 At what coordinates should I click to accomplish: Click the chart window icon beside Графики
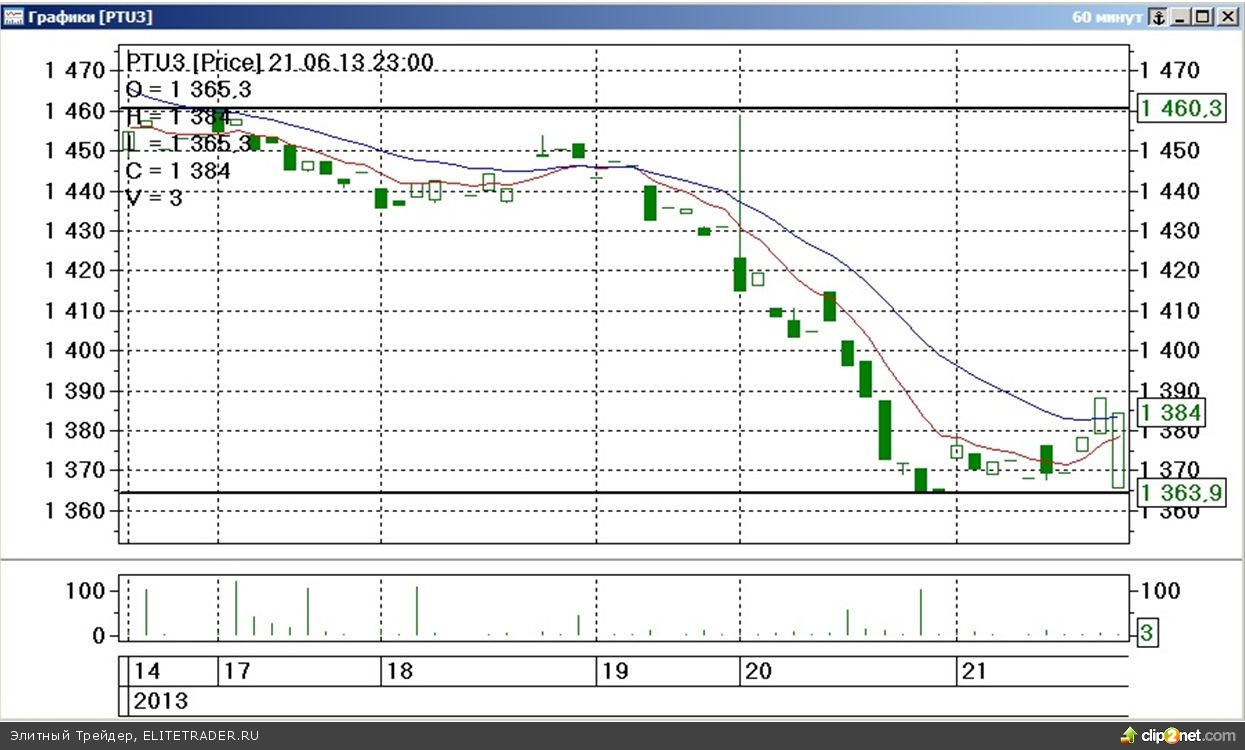point(13,17)
